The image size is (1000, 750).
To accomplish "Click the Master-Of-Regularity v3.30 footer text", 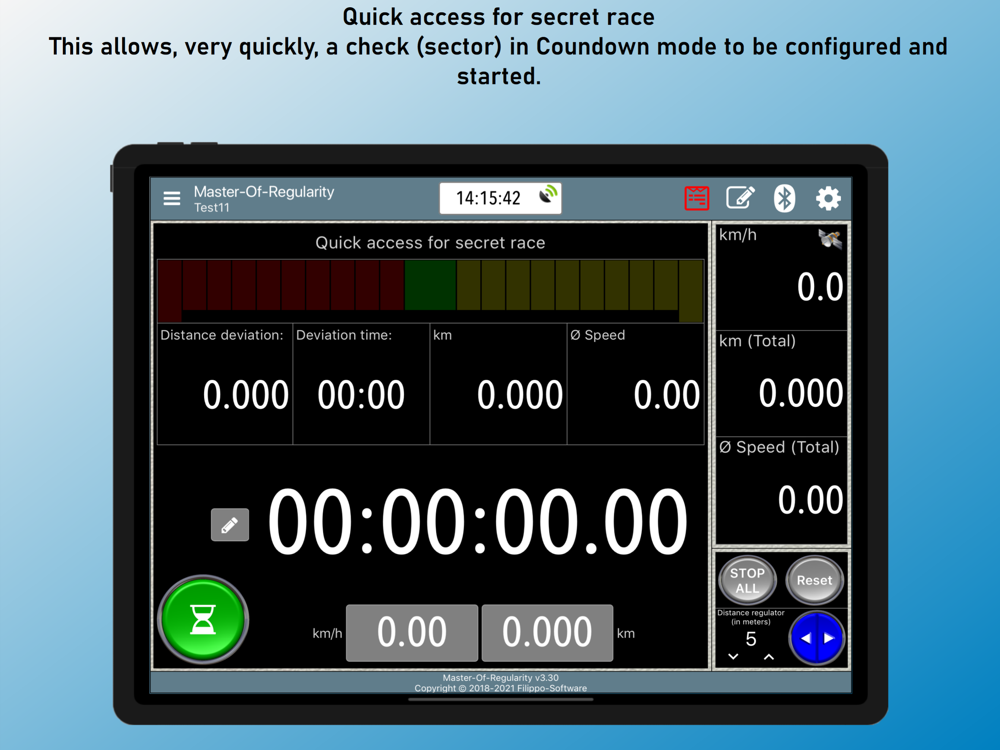I will 501,678.
